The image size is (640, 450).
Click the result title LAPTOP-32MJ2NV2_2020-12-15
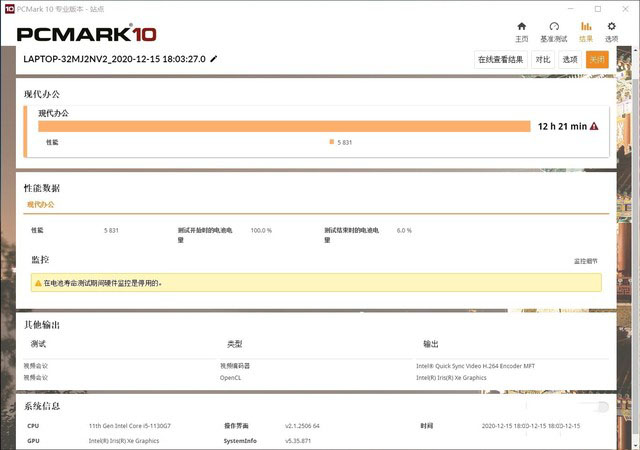pyautogui.click(x=114, y=59)
